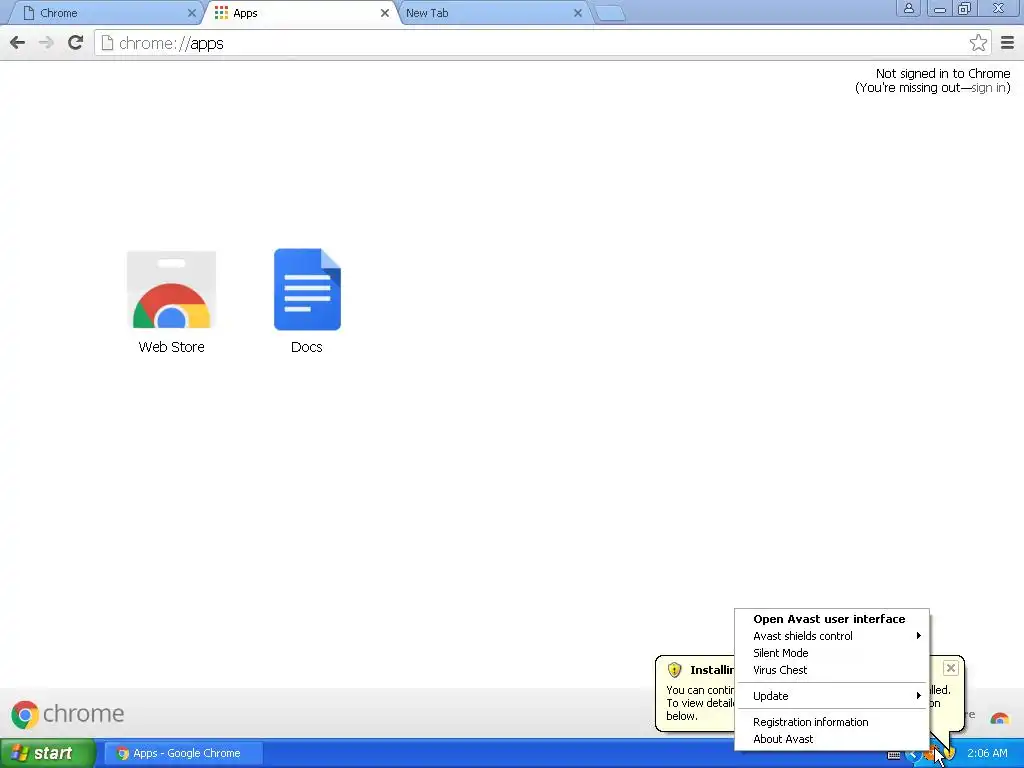
Task: Click the yellow shield tray icon
Action: 951,754
